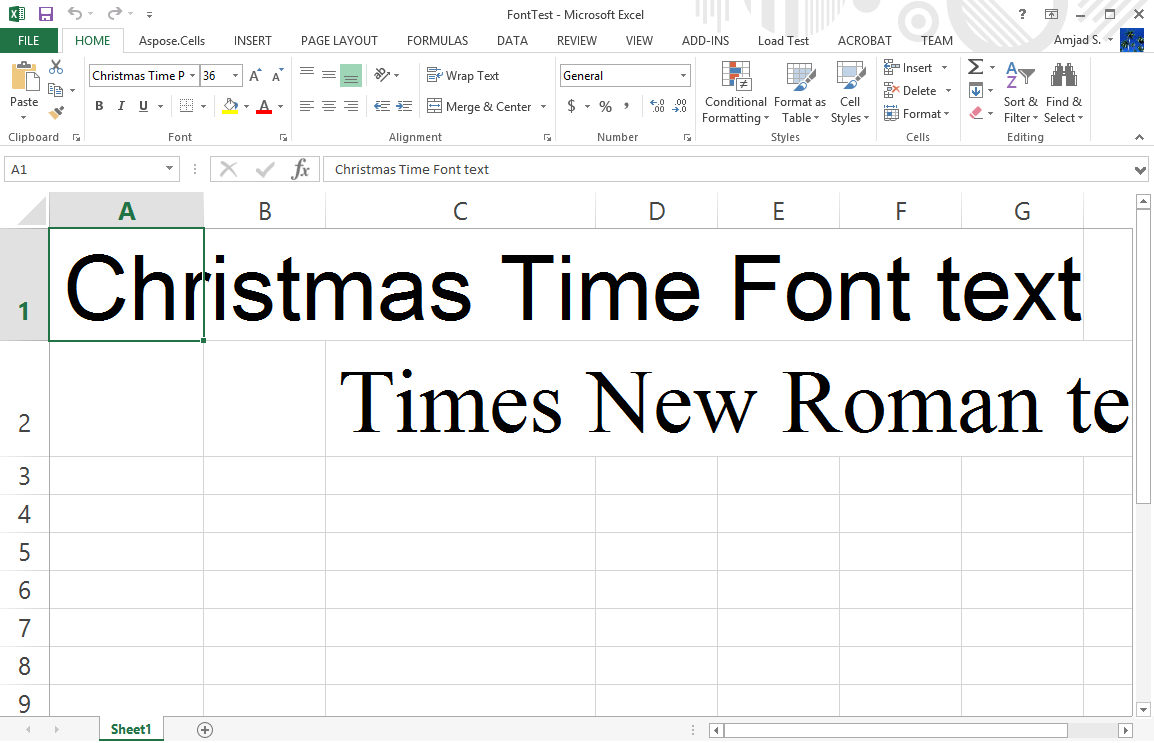Screen dimensions: 1154x743
Task: Click the Format Painter brush icon
Action: click(56, 113)
